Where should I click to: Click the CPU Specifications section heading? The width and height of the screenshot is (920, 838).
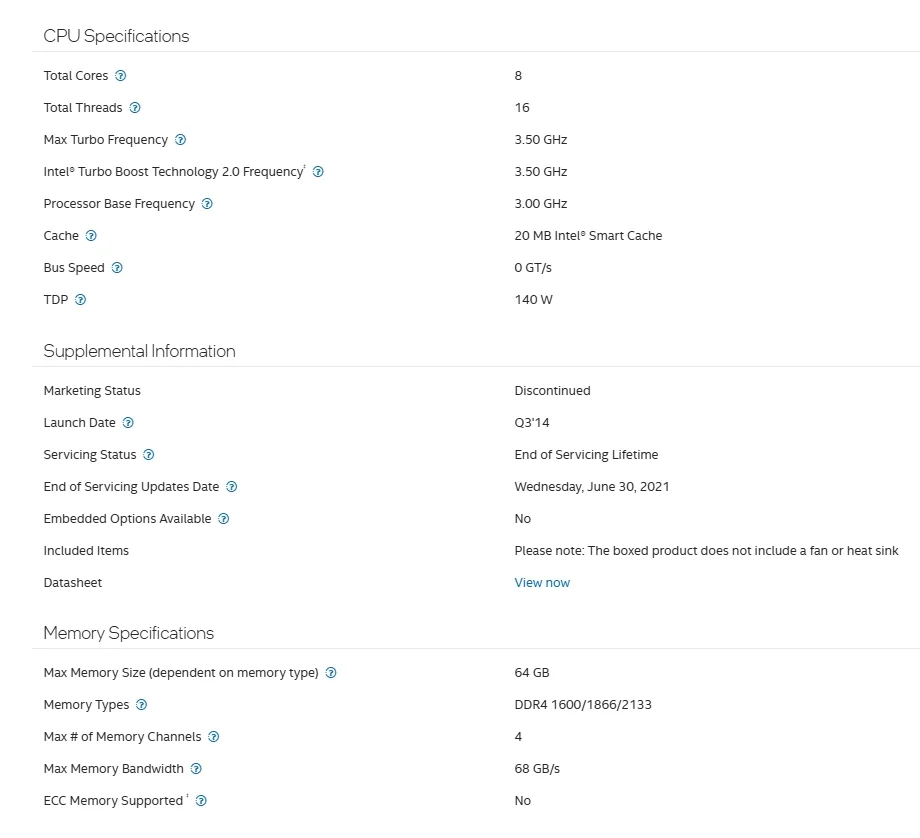tap(116, 36)
